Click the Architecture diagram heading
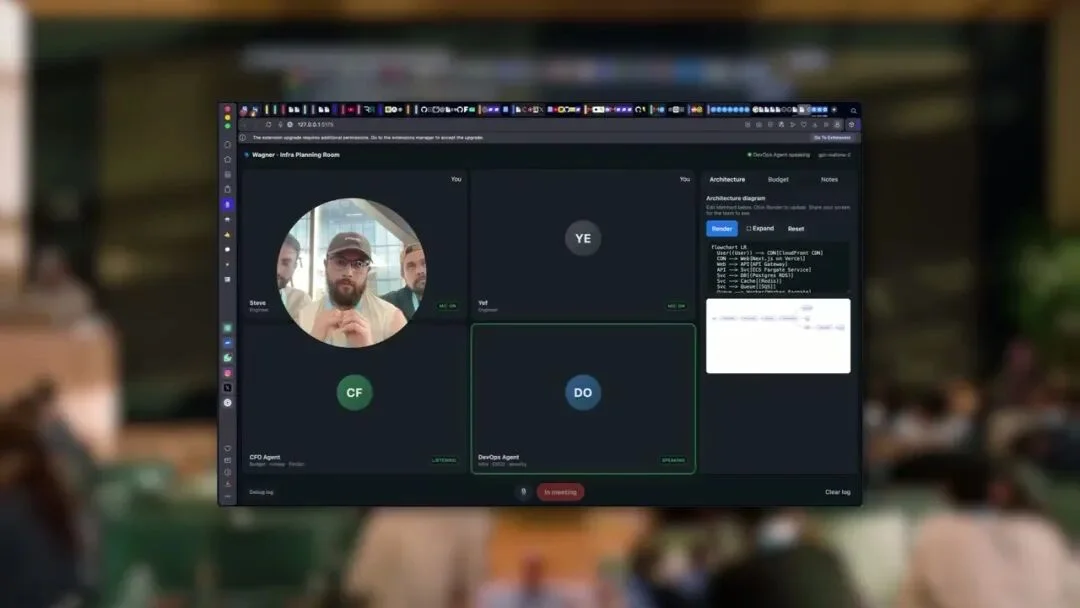This screenshot has height=608, width=1080. (x=736, y=198)
